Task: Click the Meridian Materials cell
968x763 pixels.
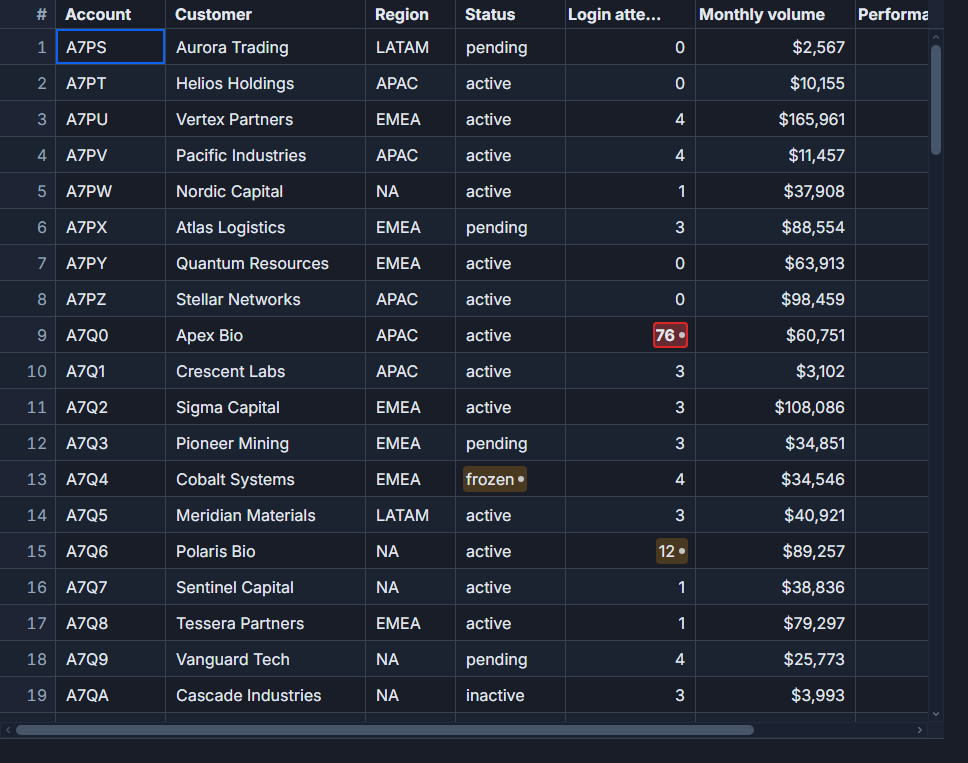Action: (x=265, y=515)
